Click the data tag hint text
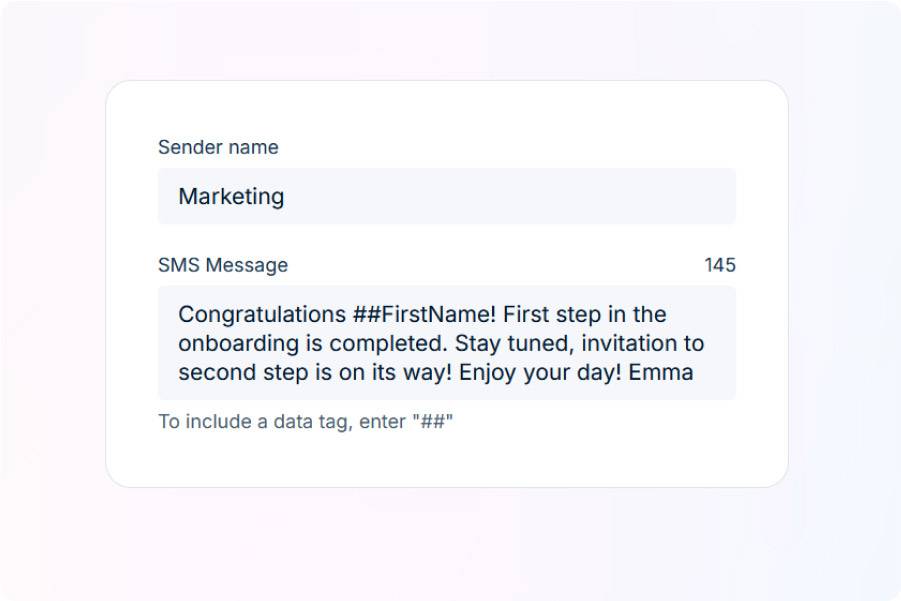The width and height of the screenshot is (901, 601). pyautogui.click(x=306, y=422)
